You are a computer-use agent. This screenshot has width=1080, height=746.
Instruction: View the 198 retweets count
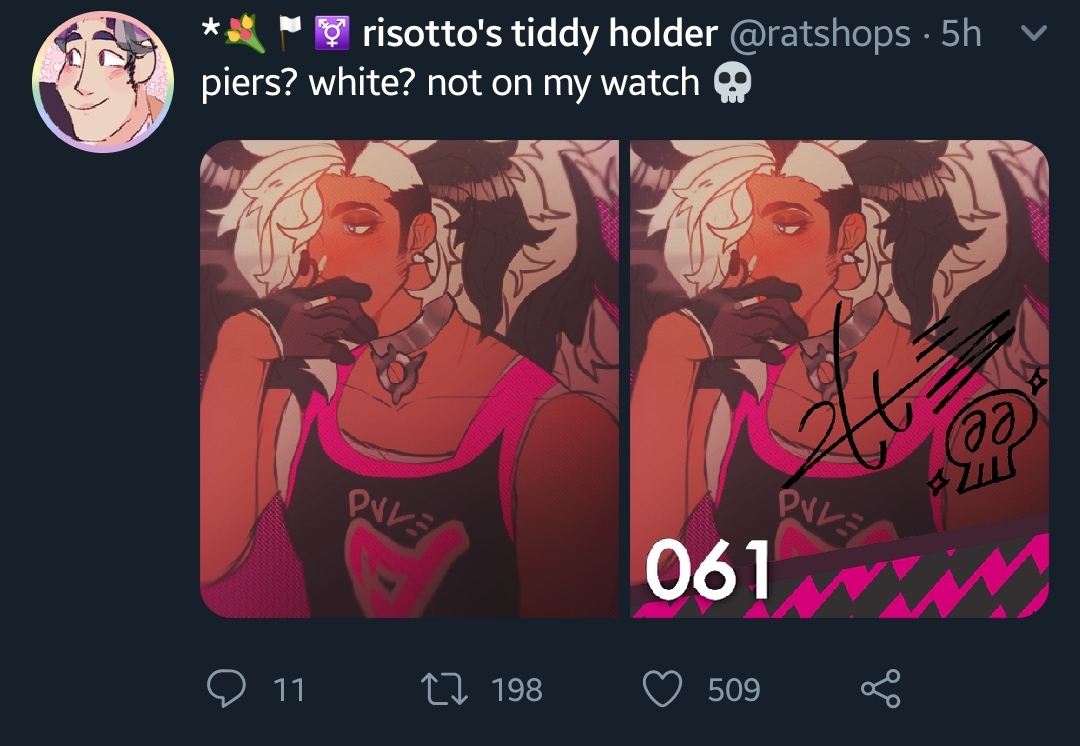517,690
